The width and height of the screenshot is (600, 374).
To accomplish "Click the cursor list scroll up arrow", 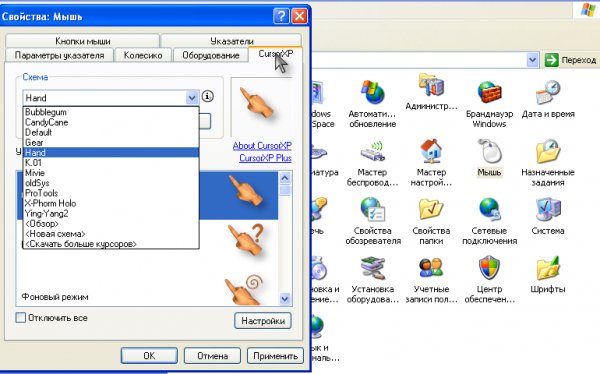I will 285,178.
